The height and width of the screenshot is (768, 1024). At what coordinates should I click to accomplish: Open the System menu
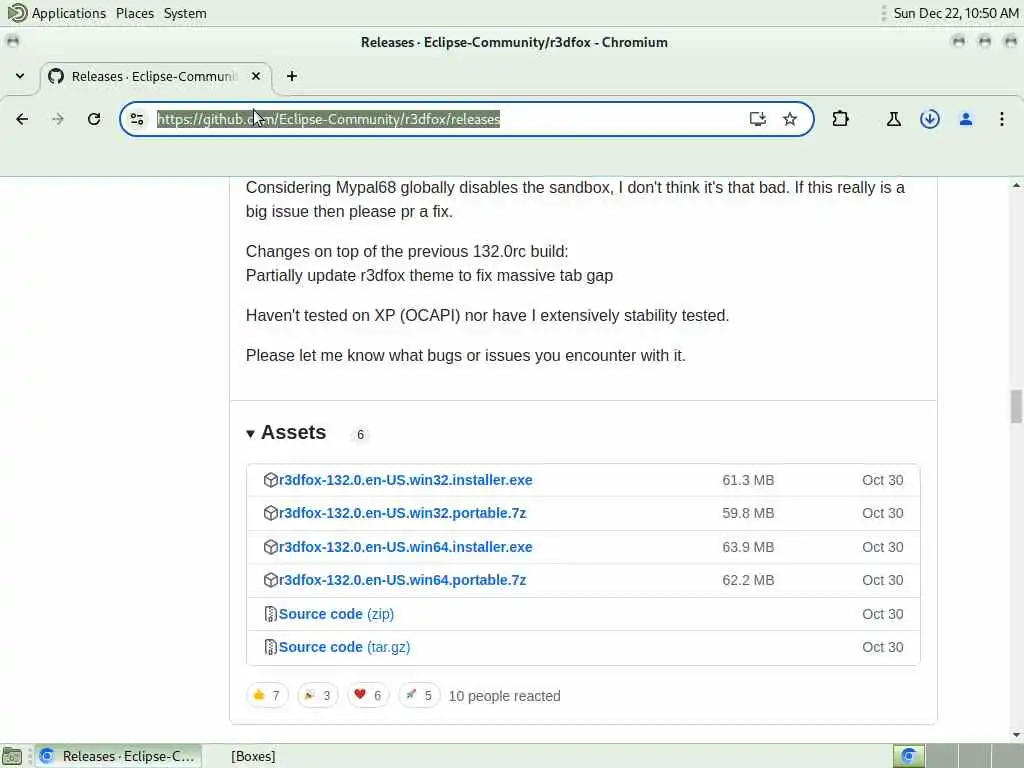coord(185,13)
